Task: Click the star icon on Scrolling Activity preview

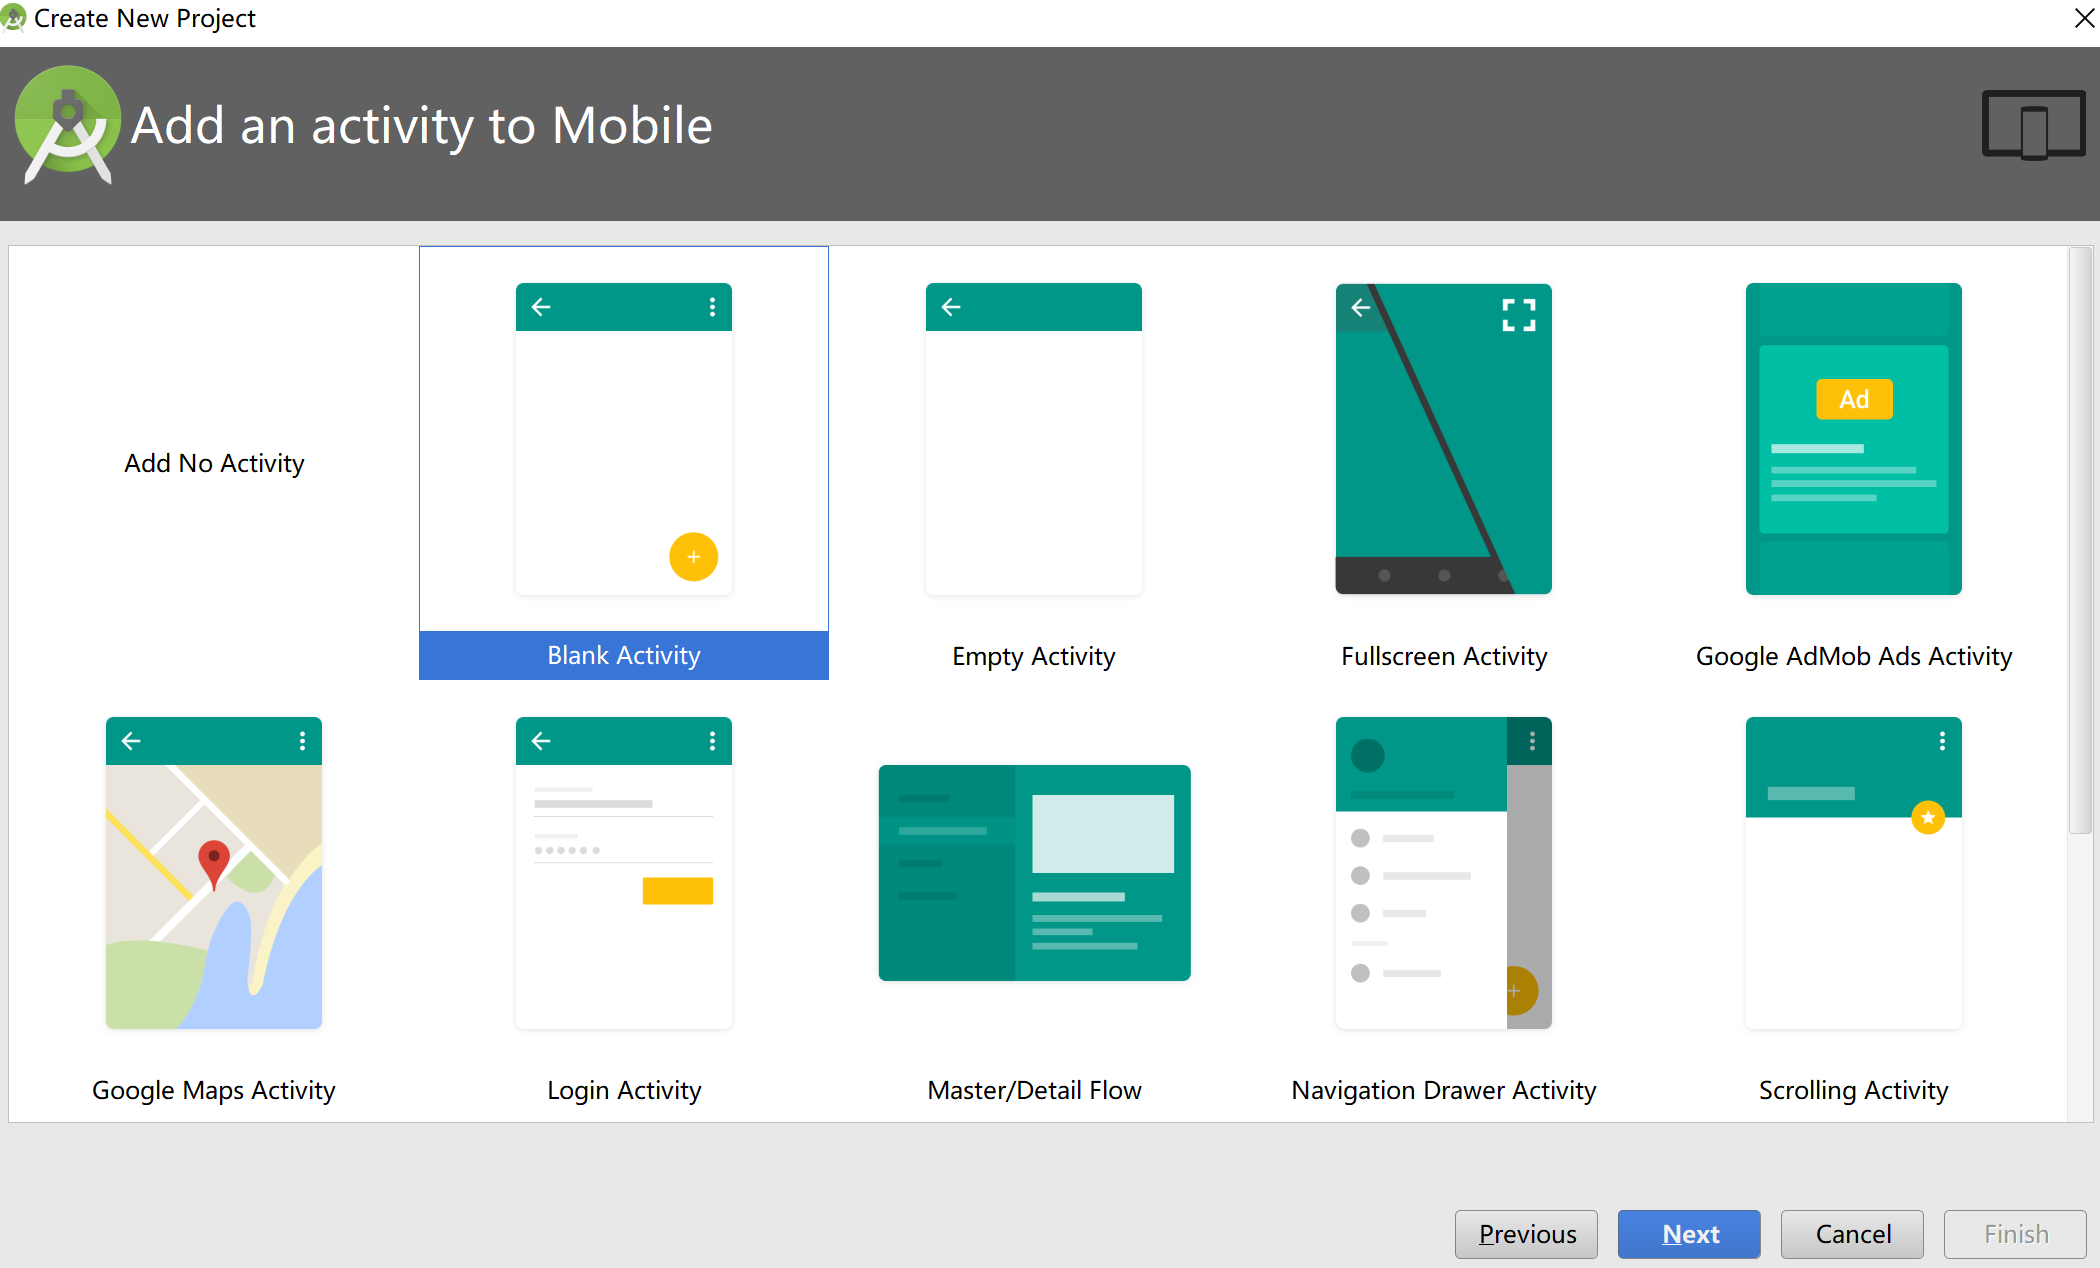Action: [1928, 818]
